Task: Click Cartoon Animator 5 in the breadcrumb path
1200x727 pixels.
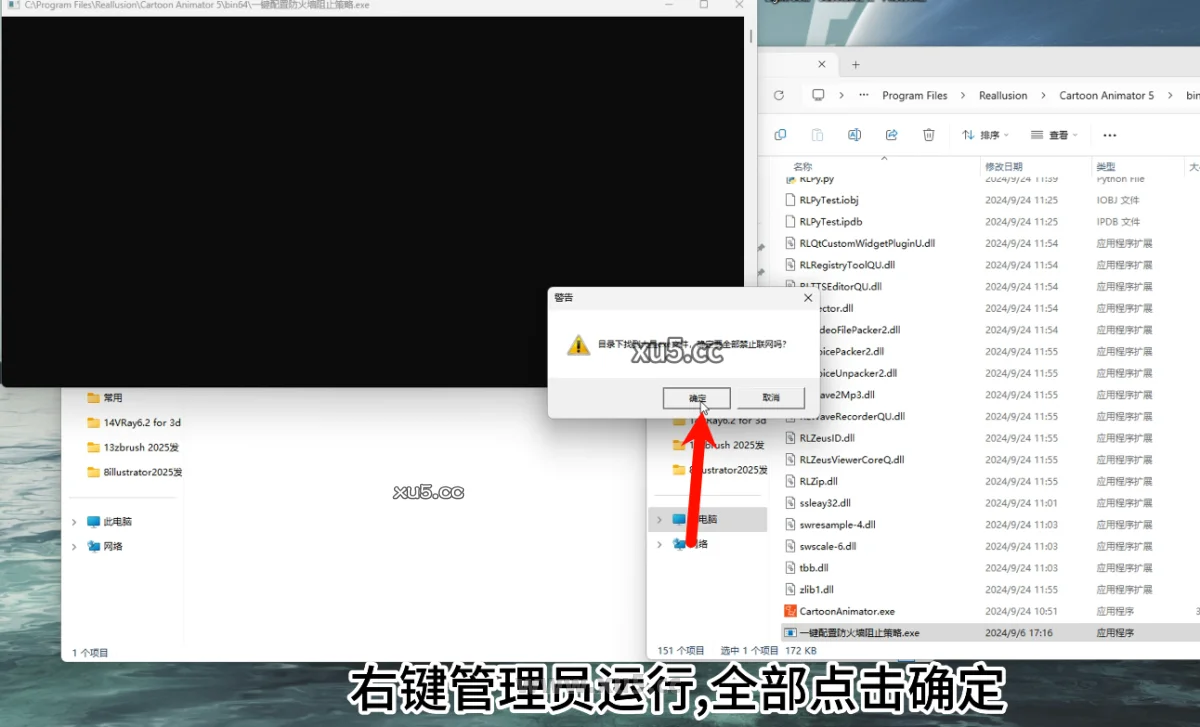Action: click(1106, 95)
